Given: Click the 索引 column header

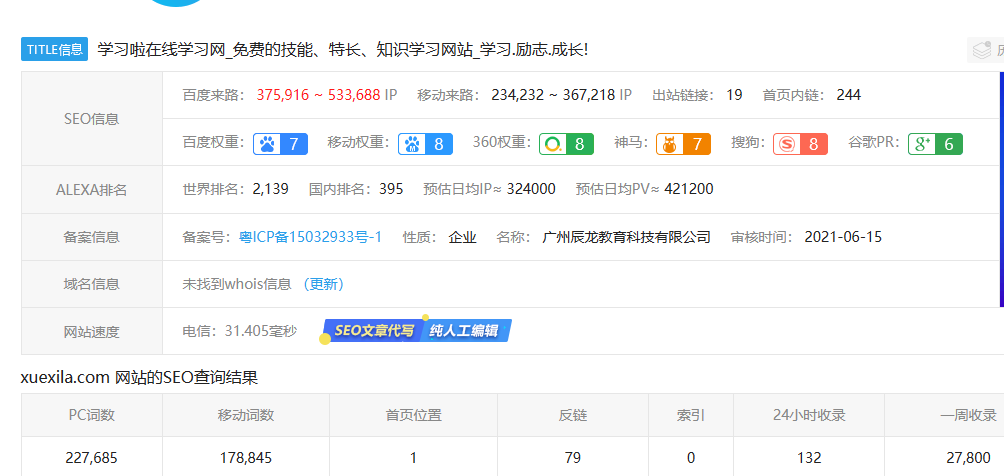Looking at the screenshot, I should [691, 415].
